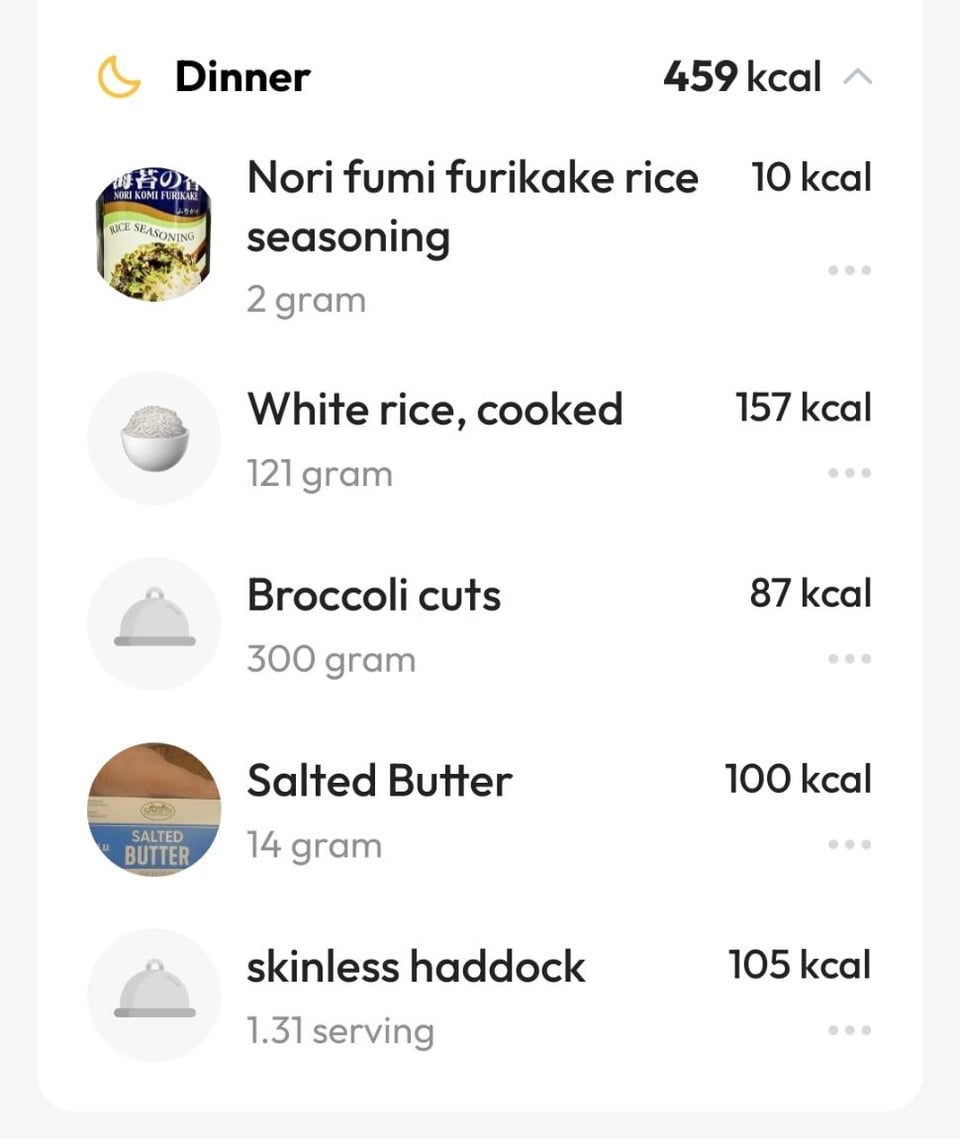Open the three-dot menu for White rice

point(850,473)
